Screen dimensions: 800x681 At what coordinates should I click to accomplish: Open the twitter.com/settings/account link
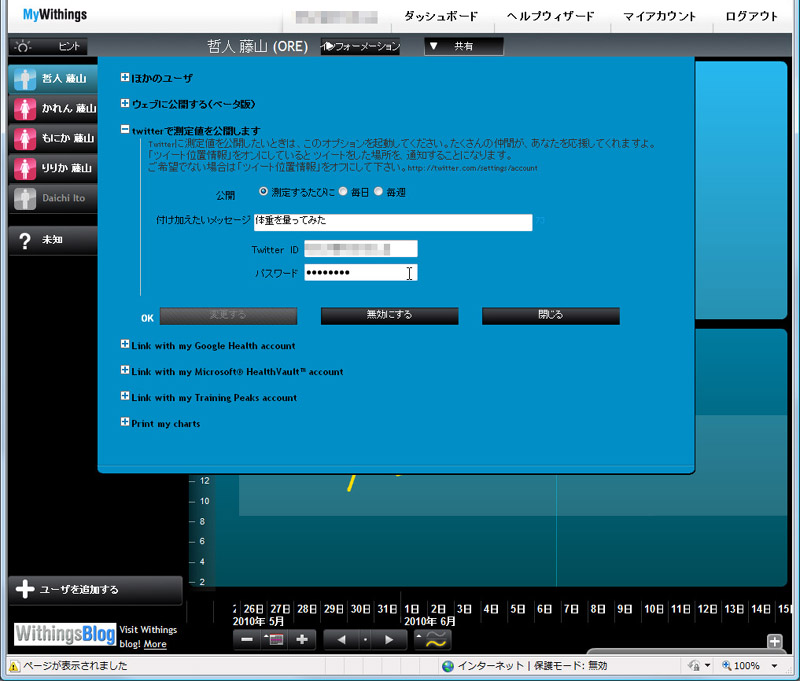tap(472, 168)
